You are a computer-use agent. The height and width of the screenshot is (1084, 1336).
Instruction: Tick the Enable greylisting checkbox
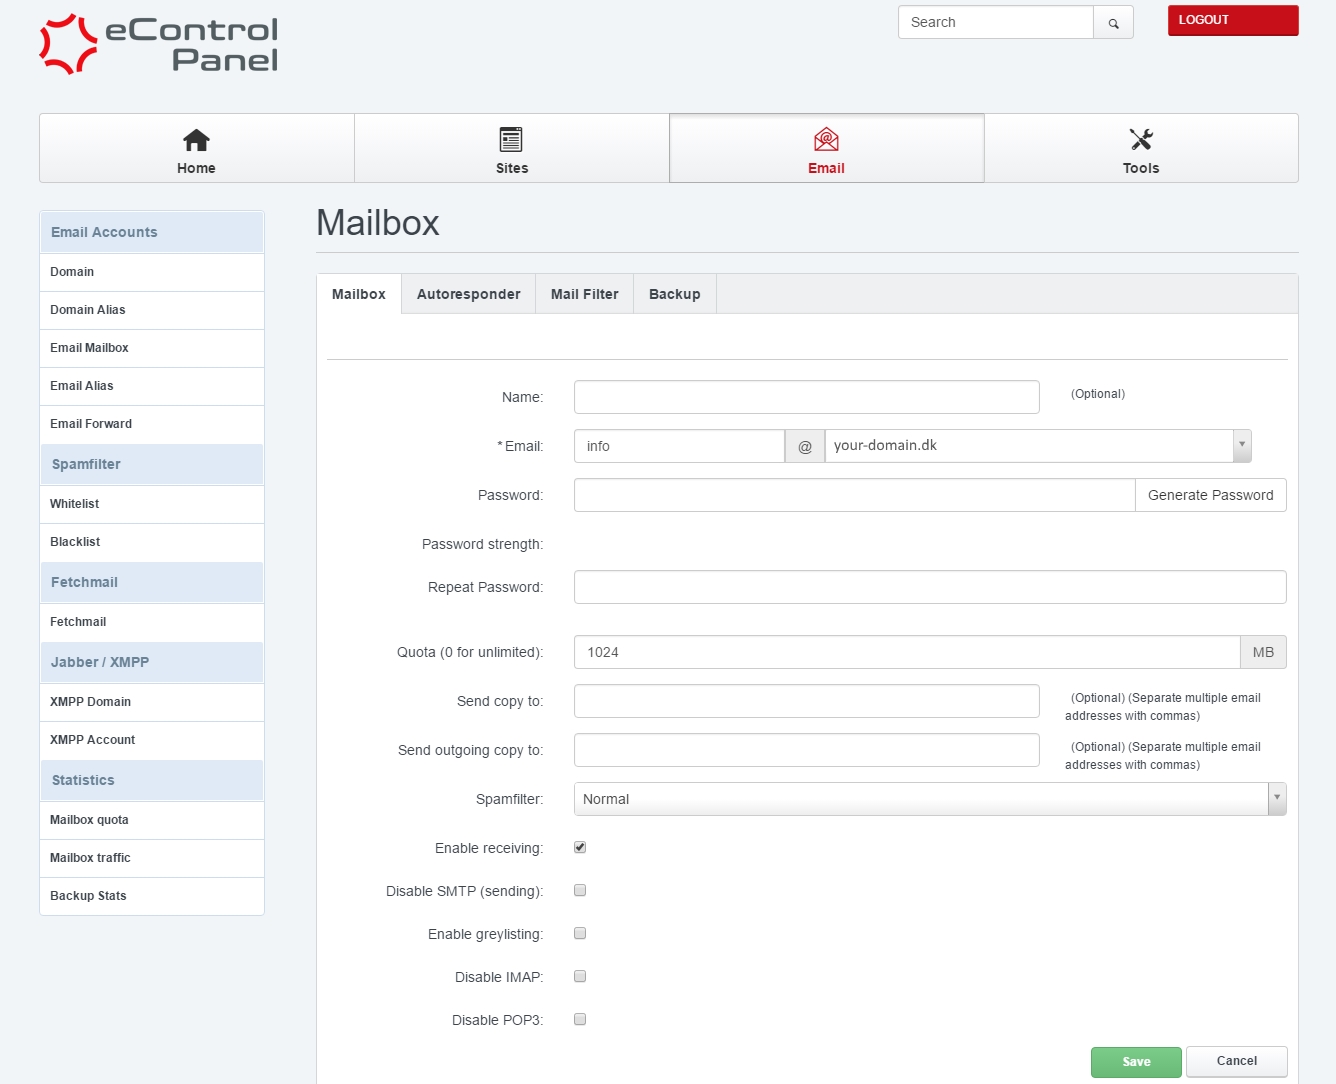[580, 933]
